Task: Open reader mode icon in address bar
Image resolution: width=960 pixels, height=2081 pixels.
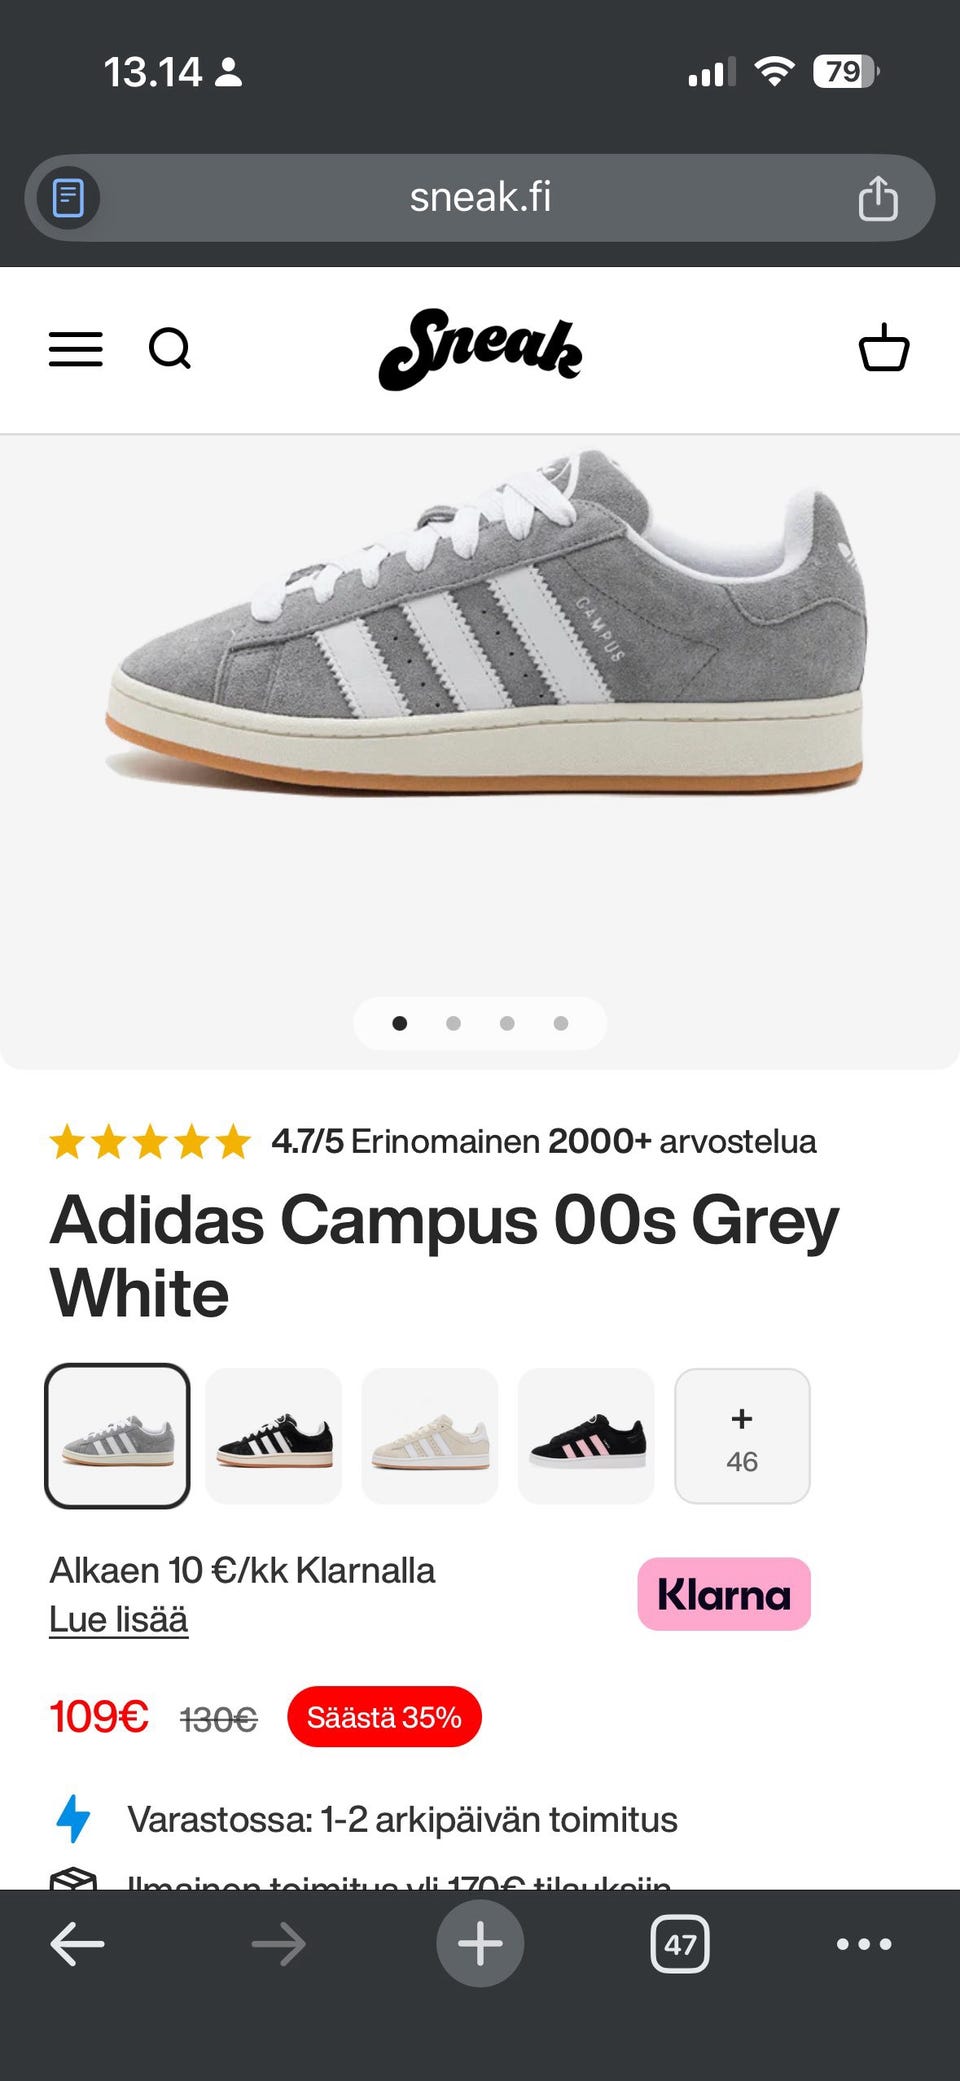Action: pos(68,198)
